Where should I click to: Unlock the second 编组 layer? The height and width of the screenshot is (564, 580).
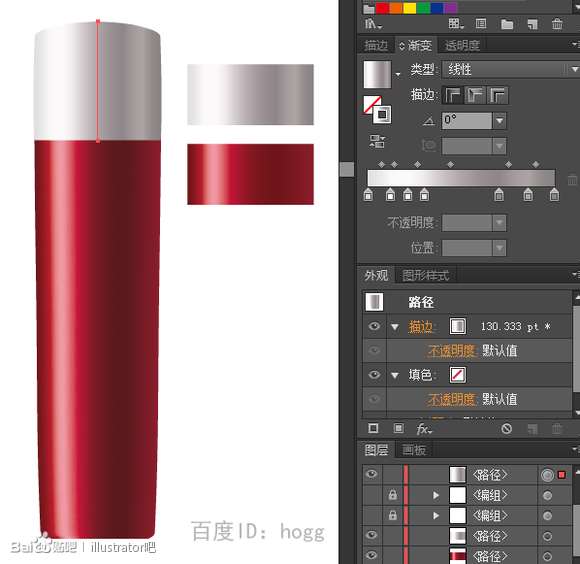coord(392,515)
